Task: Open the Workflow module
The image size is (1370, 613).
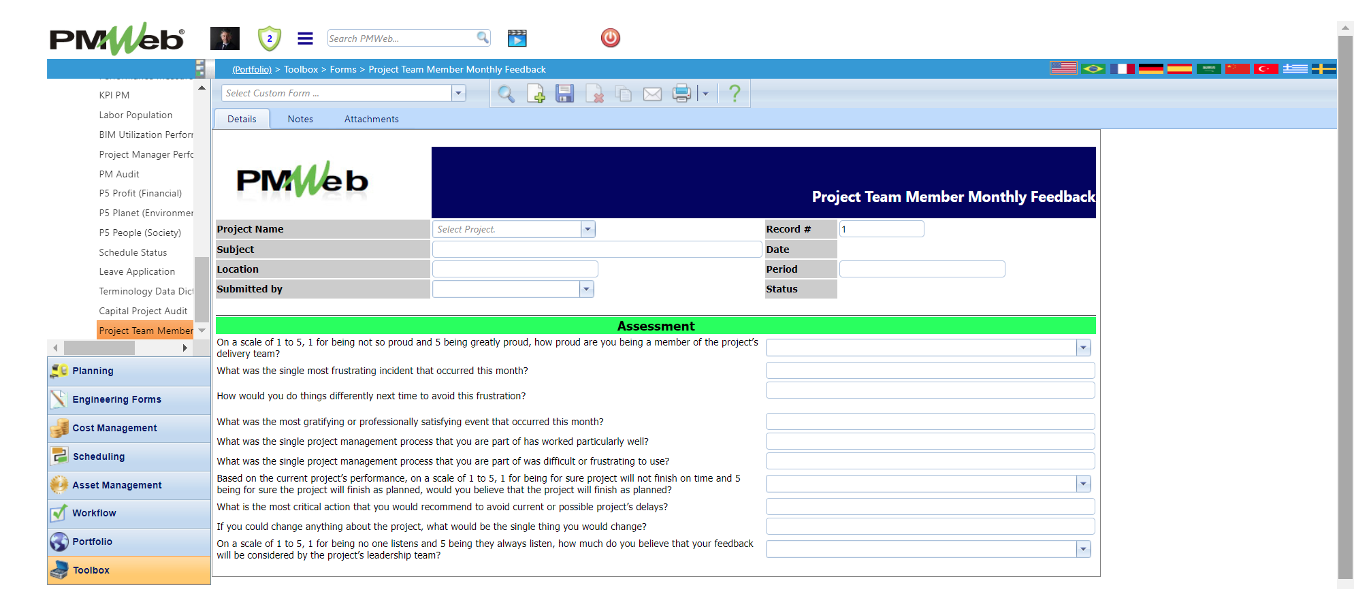Action: point(129,513)
